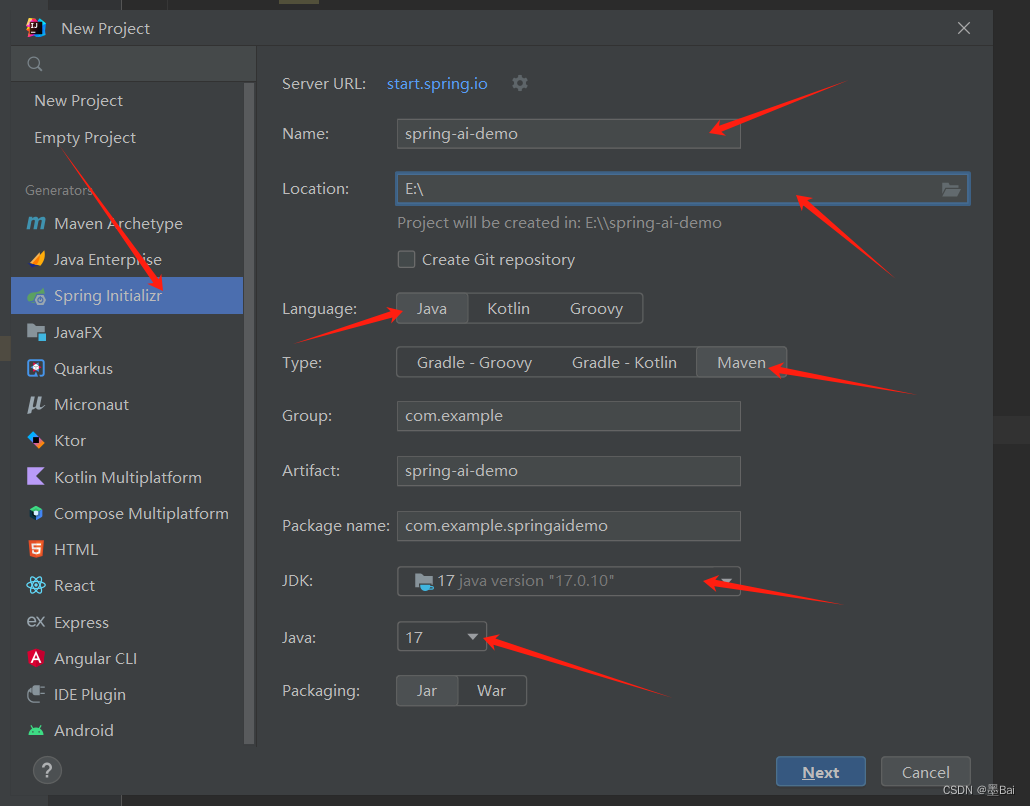Select Jar packaging
Image resolution: width=1030 pixels, height=806 pixels.
coord(427,691)
